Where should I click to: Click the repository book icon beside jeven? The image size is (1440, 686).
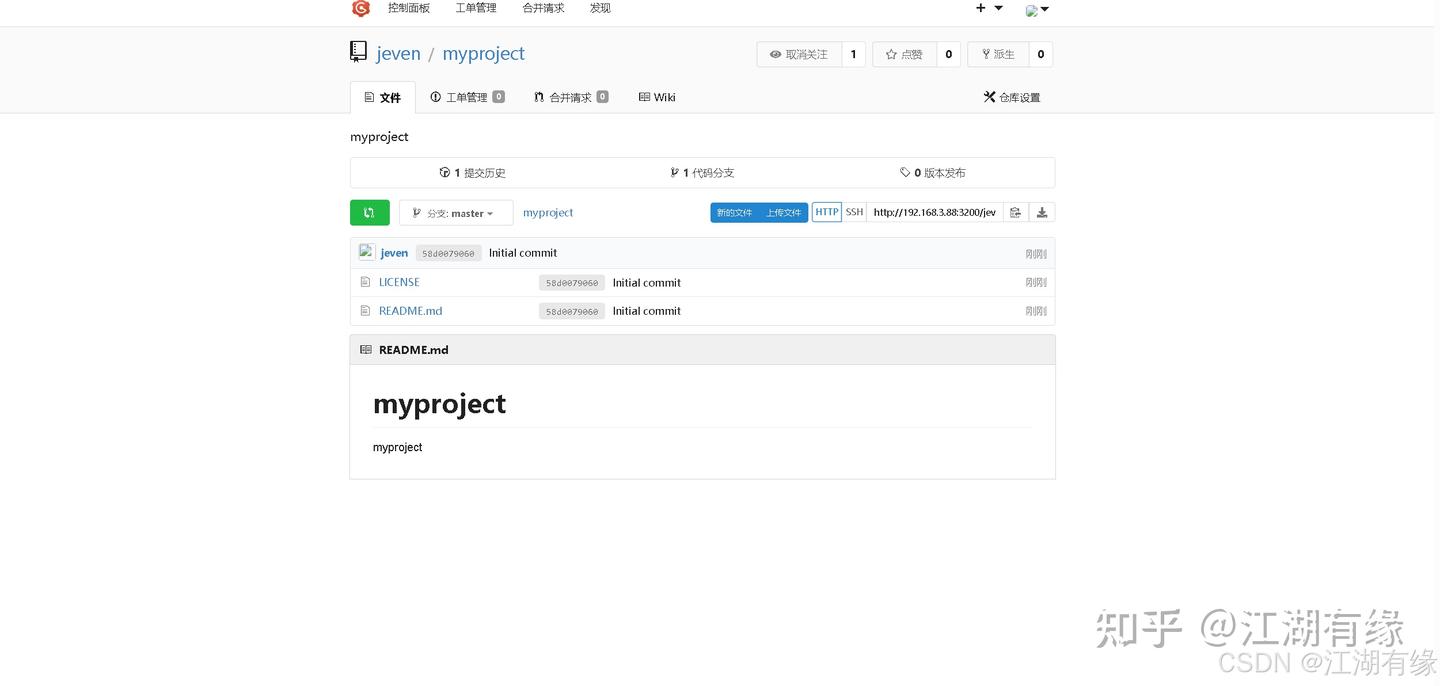[357, 51]
